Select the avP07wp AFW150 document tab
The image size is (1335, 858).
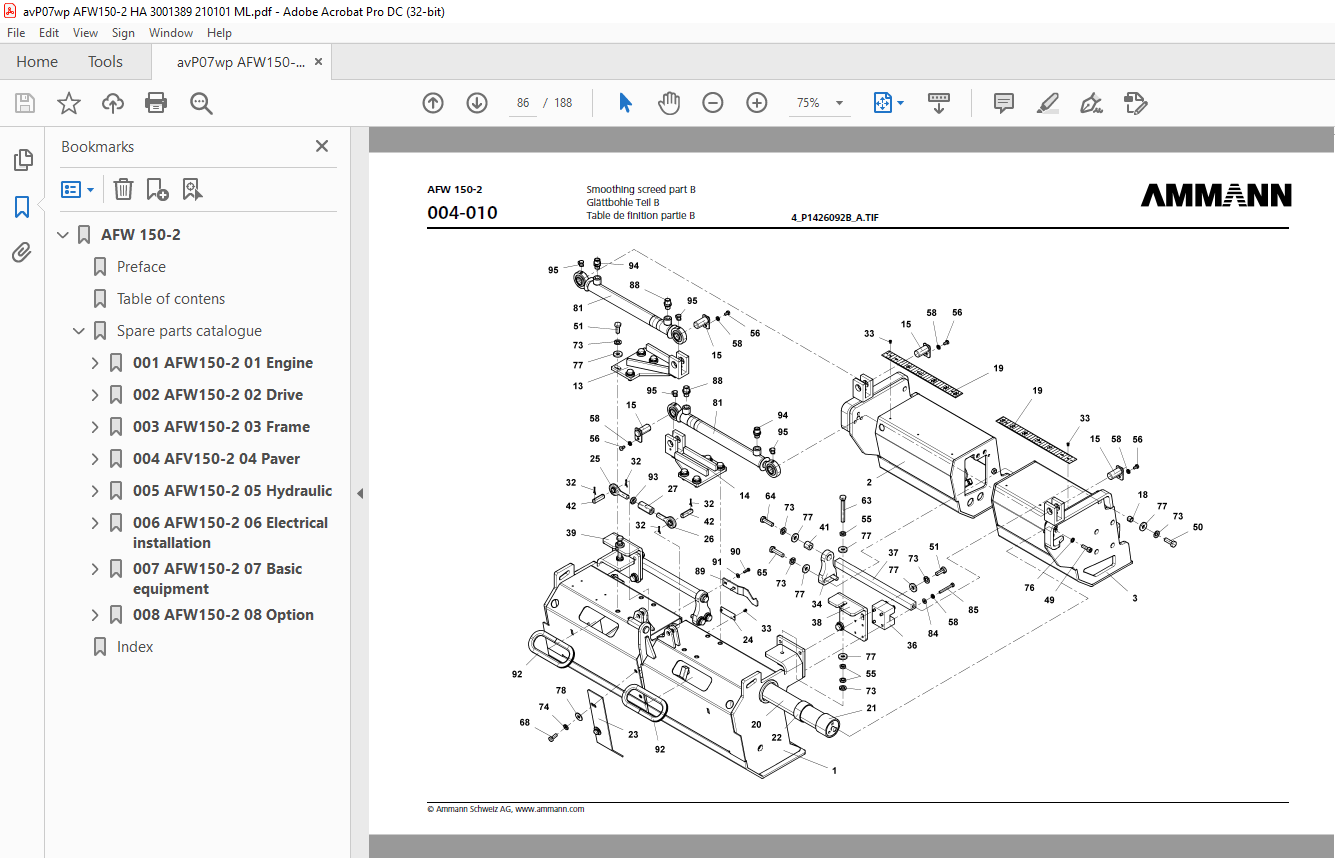(x=241, y=62)
